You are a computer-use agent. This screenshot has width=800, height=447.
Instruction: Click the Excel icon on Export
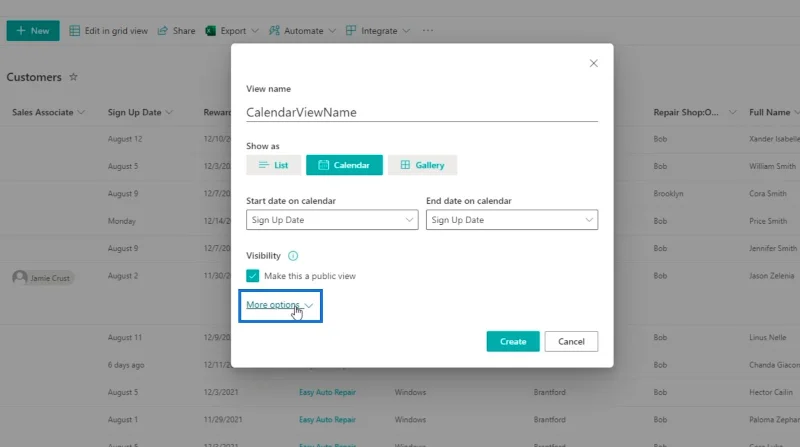tap(210, 31)
